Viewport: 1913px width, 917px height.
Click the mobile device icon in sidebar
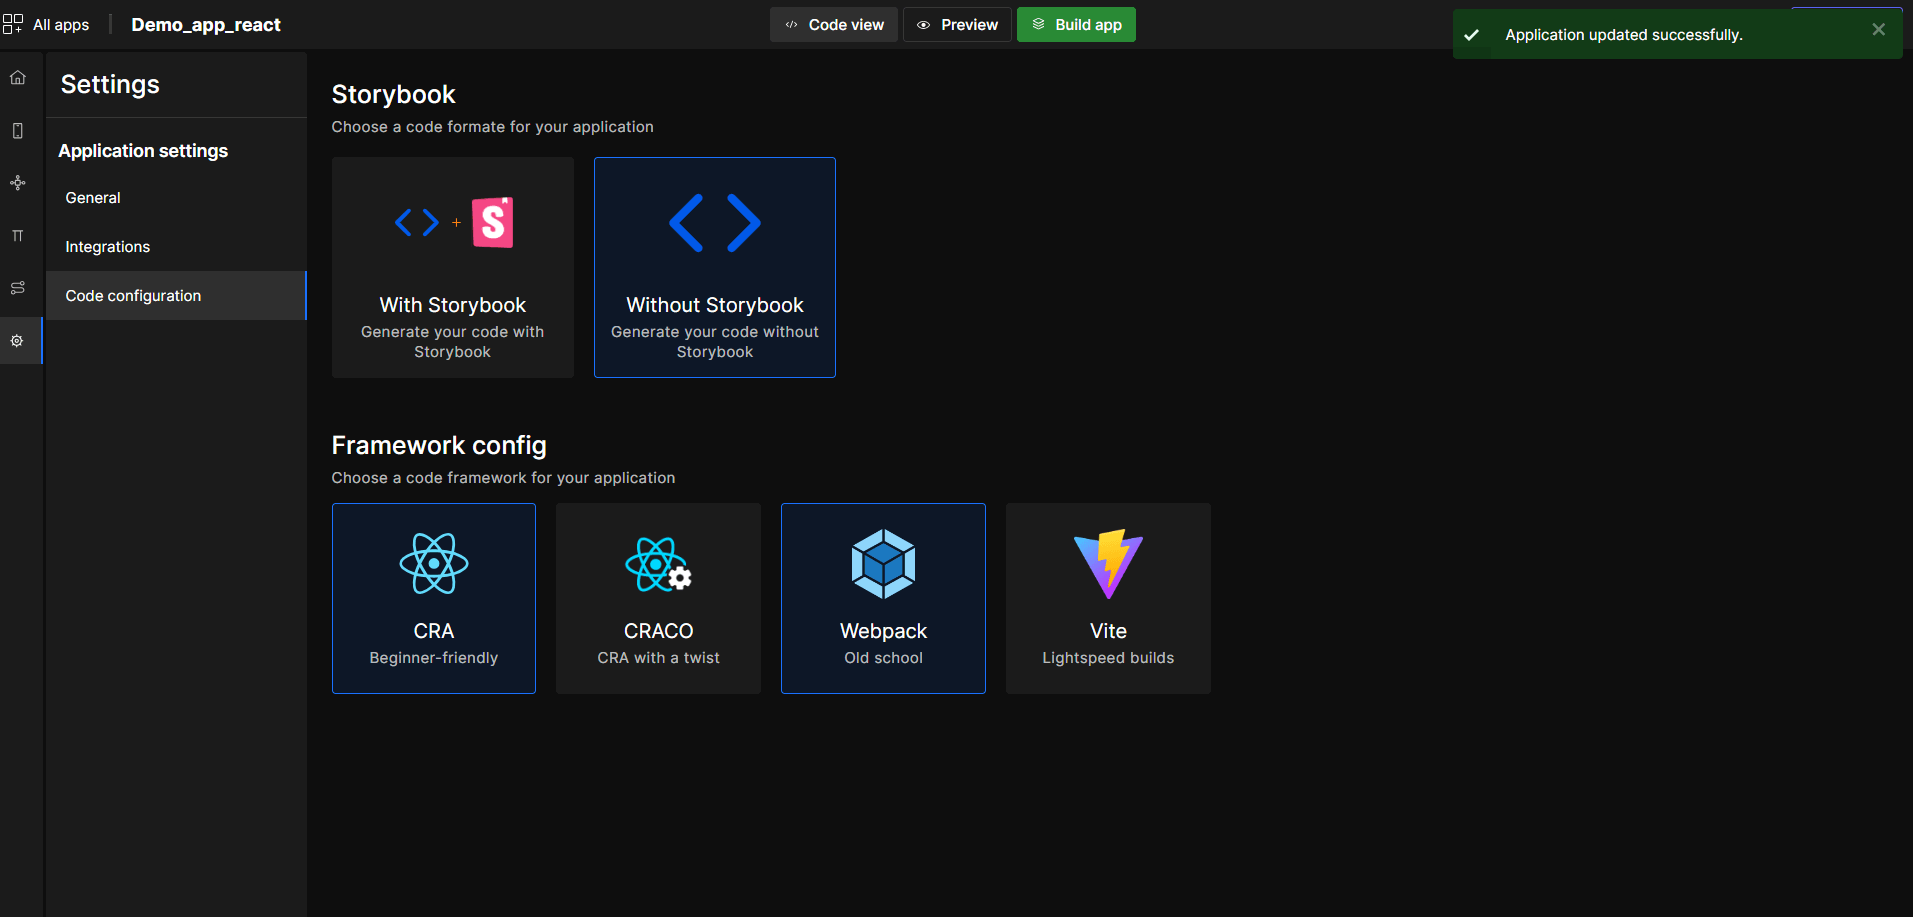click(x=18, y=131)
